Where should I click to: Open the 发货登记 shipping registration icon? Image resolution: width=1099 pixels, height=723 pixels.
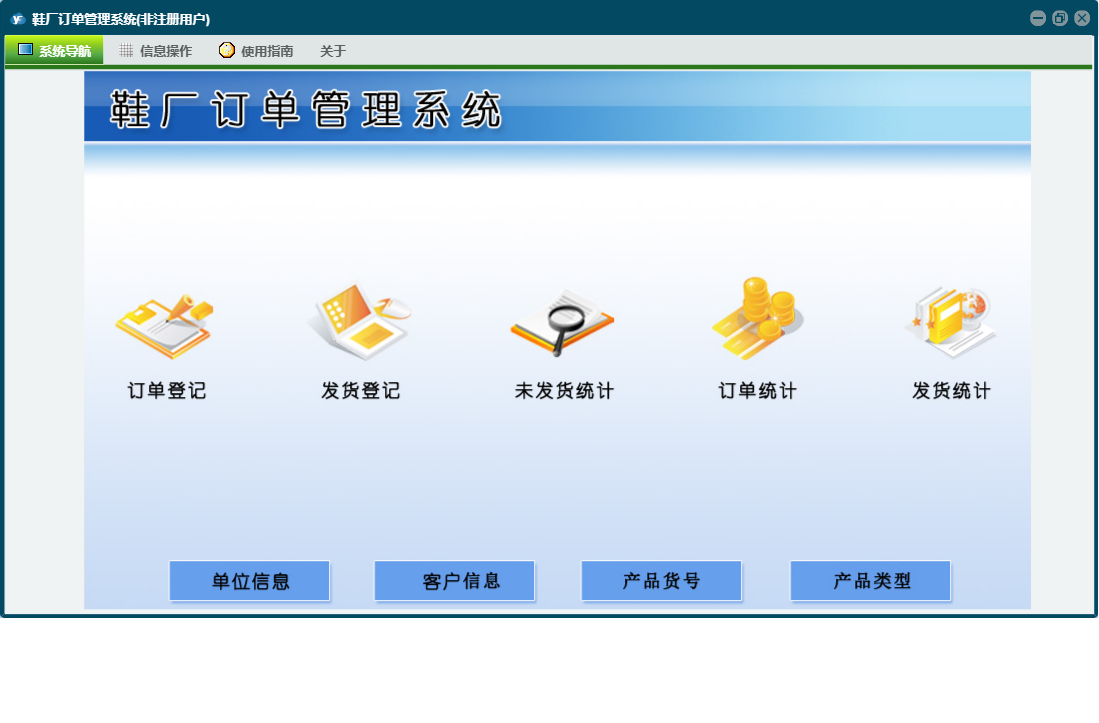click(359, 322)
